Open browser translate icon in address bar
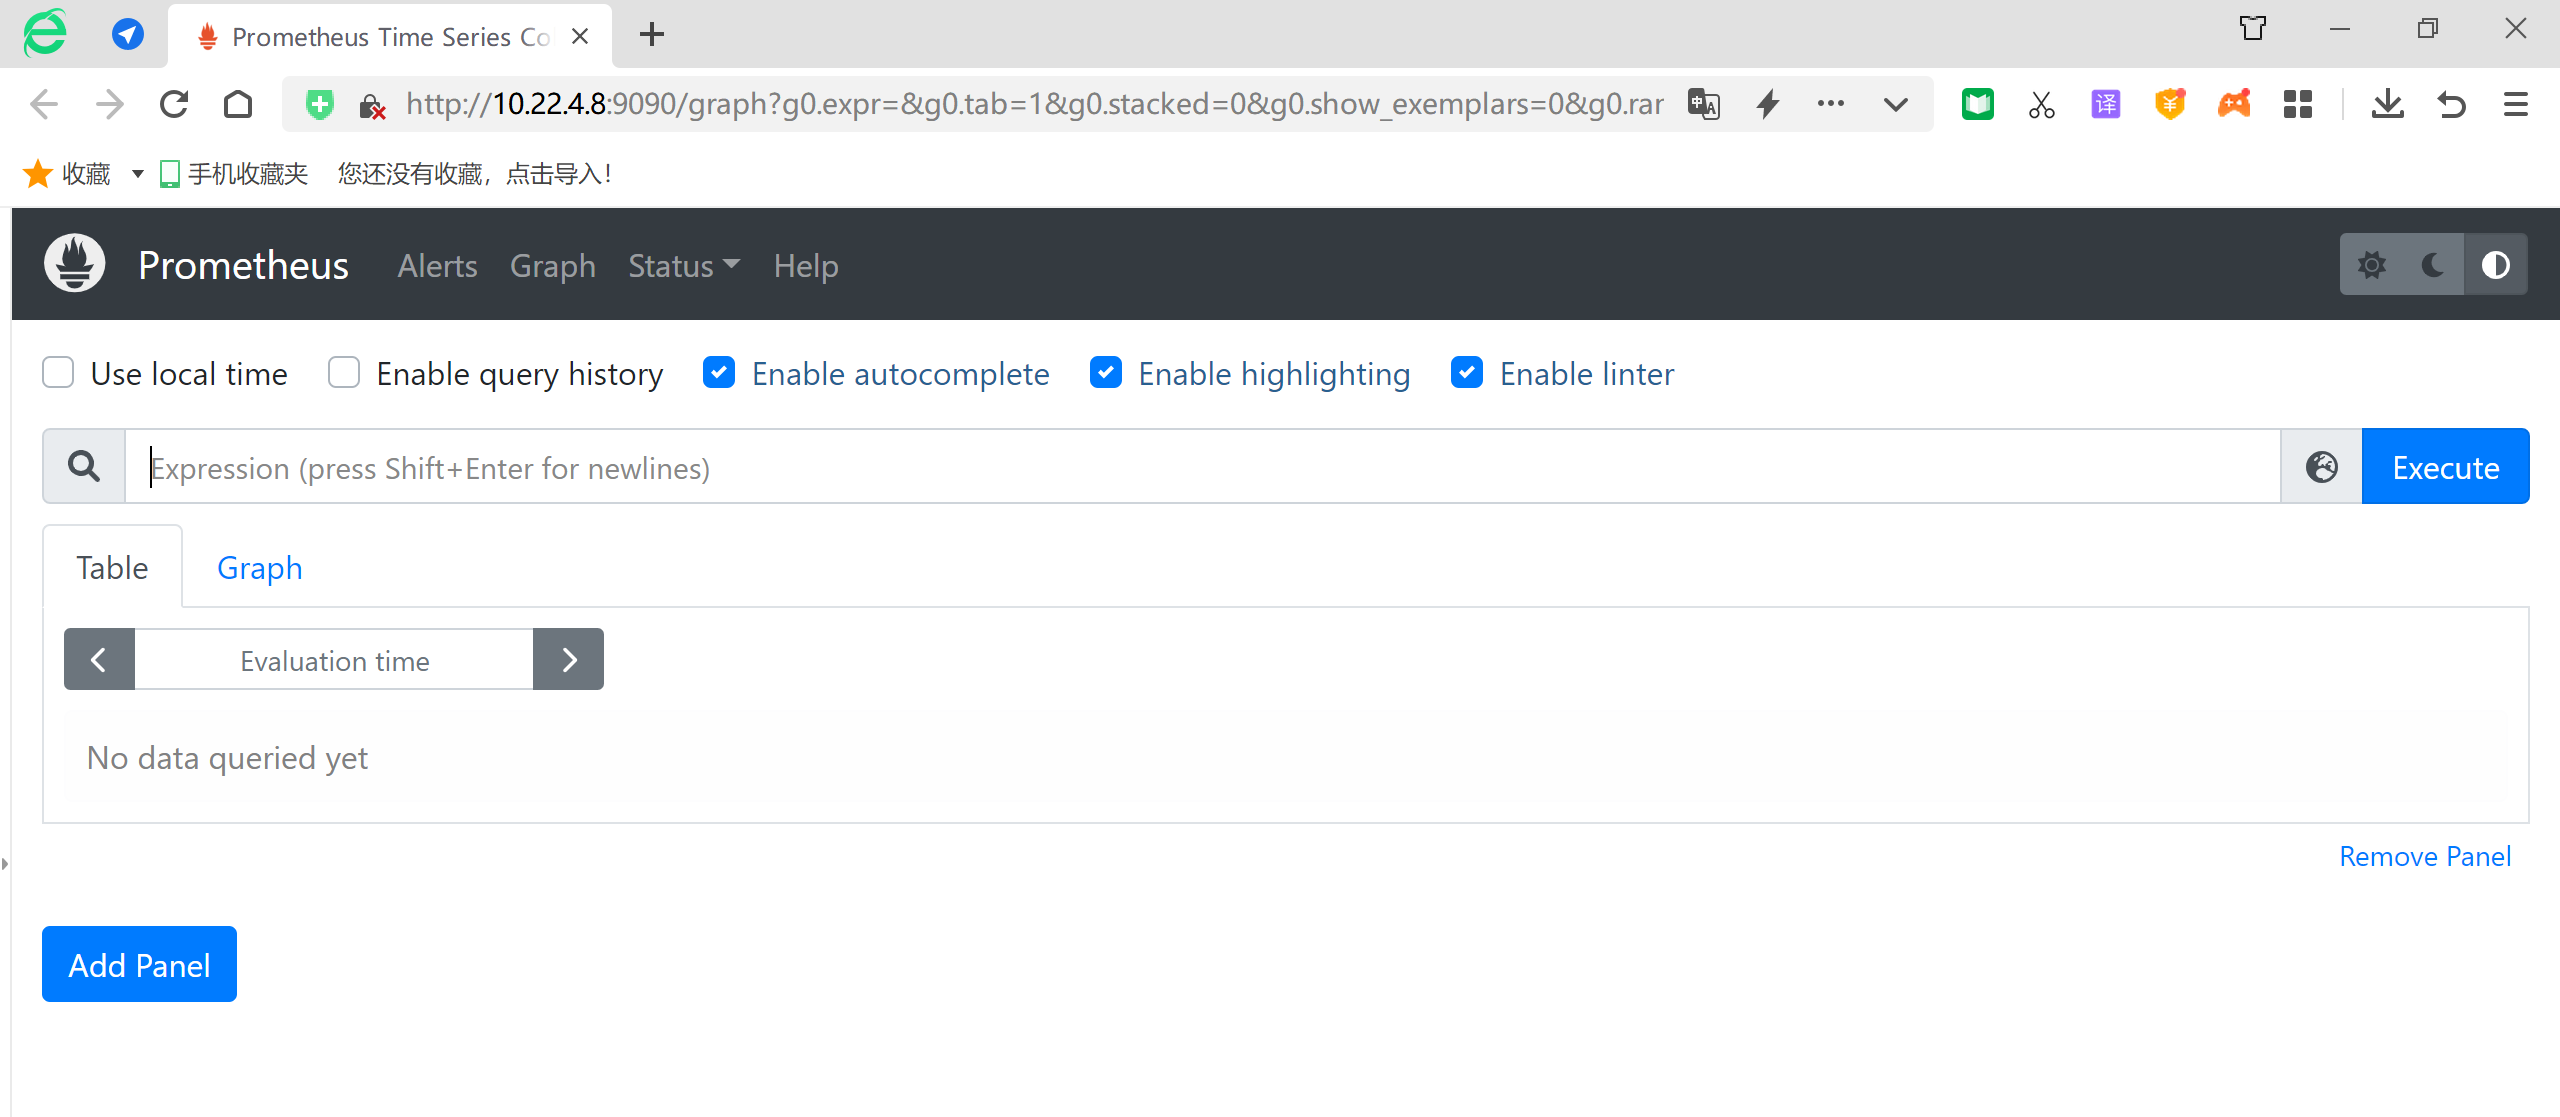Image resolution: width=2560 pixels, height=1117 pixels. click(1704, 104)
